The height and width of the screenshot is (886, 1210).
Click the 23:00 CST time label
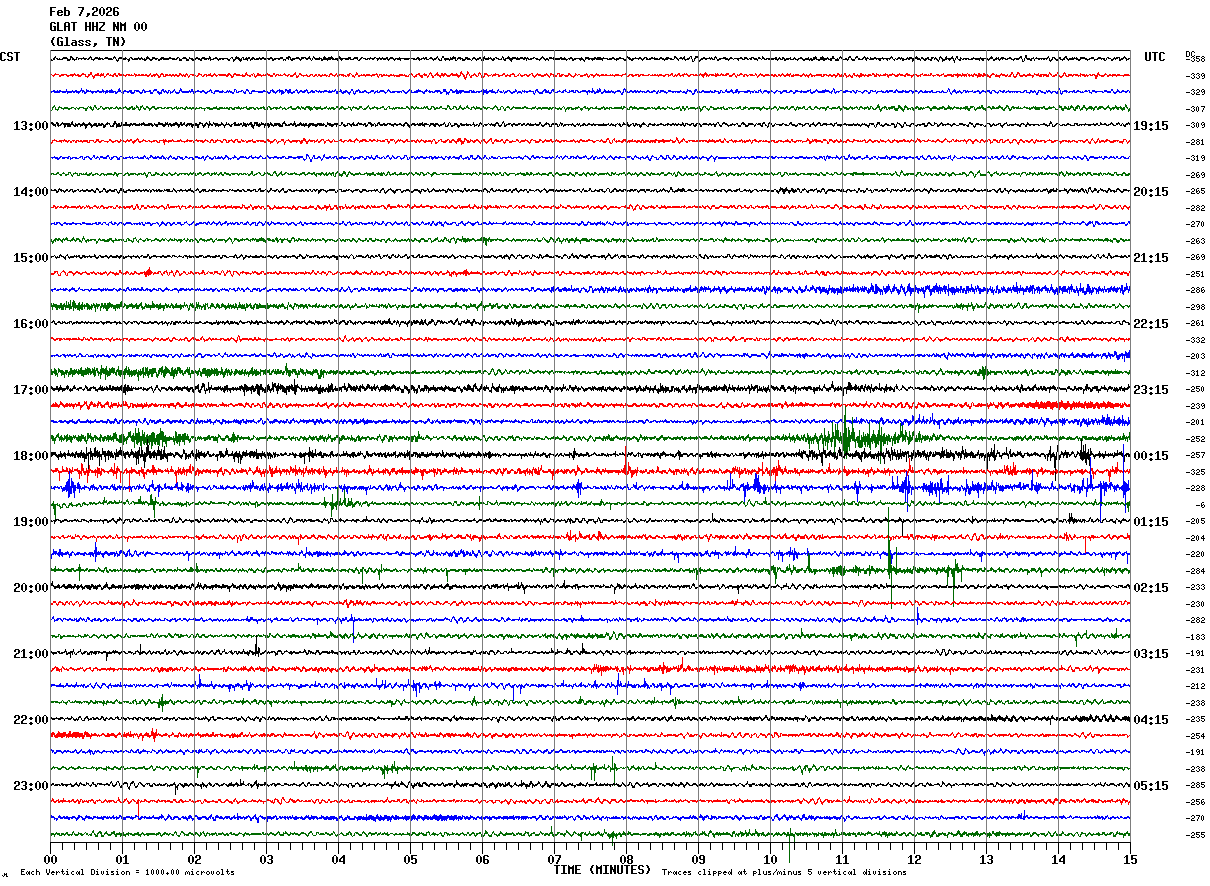click(x=31, y=786)
